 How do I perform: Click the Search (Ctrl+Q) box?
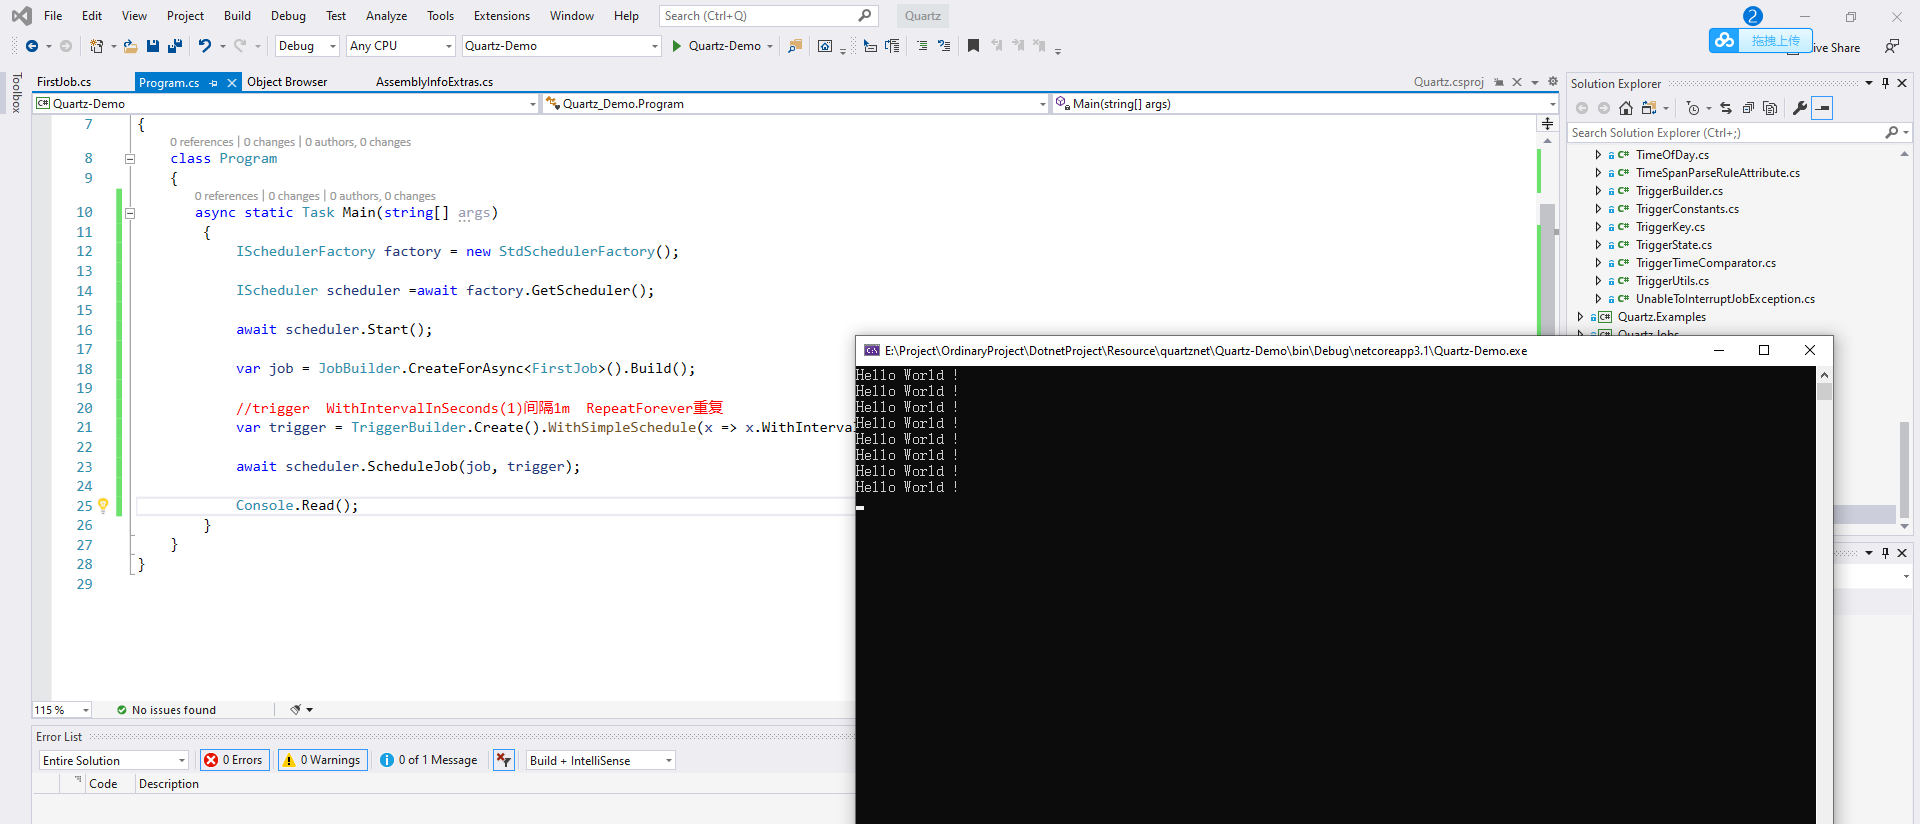pos(768,16)
